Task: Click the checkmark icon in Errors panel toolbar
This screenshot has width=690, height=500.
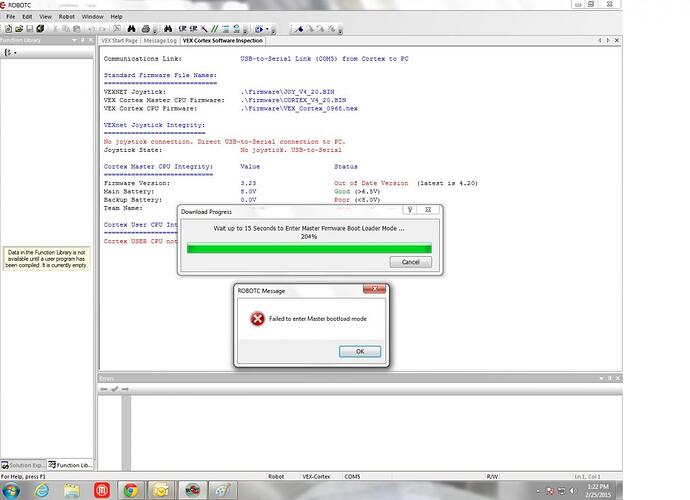Action: click(115, 389)
